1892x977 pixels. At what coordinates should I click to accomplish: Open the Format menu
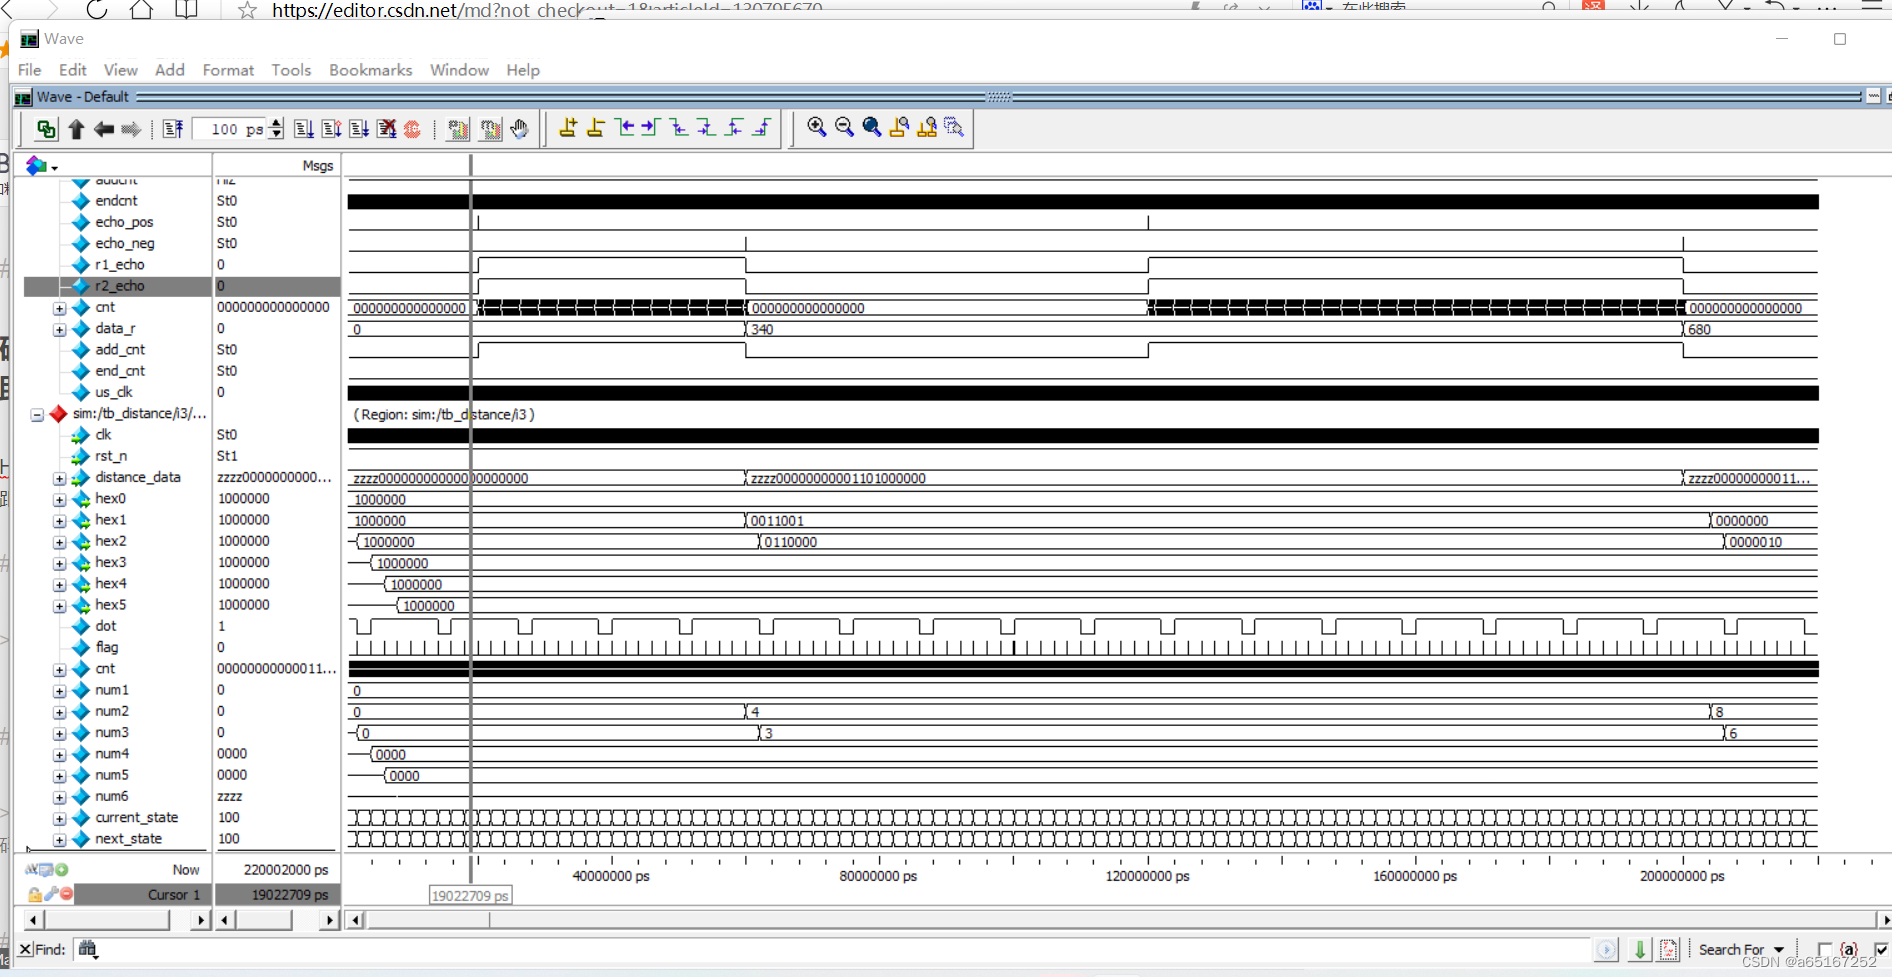pos(228,70)
